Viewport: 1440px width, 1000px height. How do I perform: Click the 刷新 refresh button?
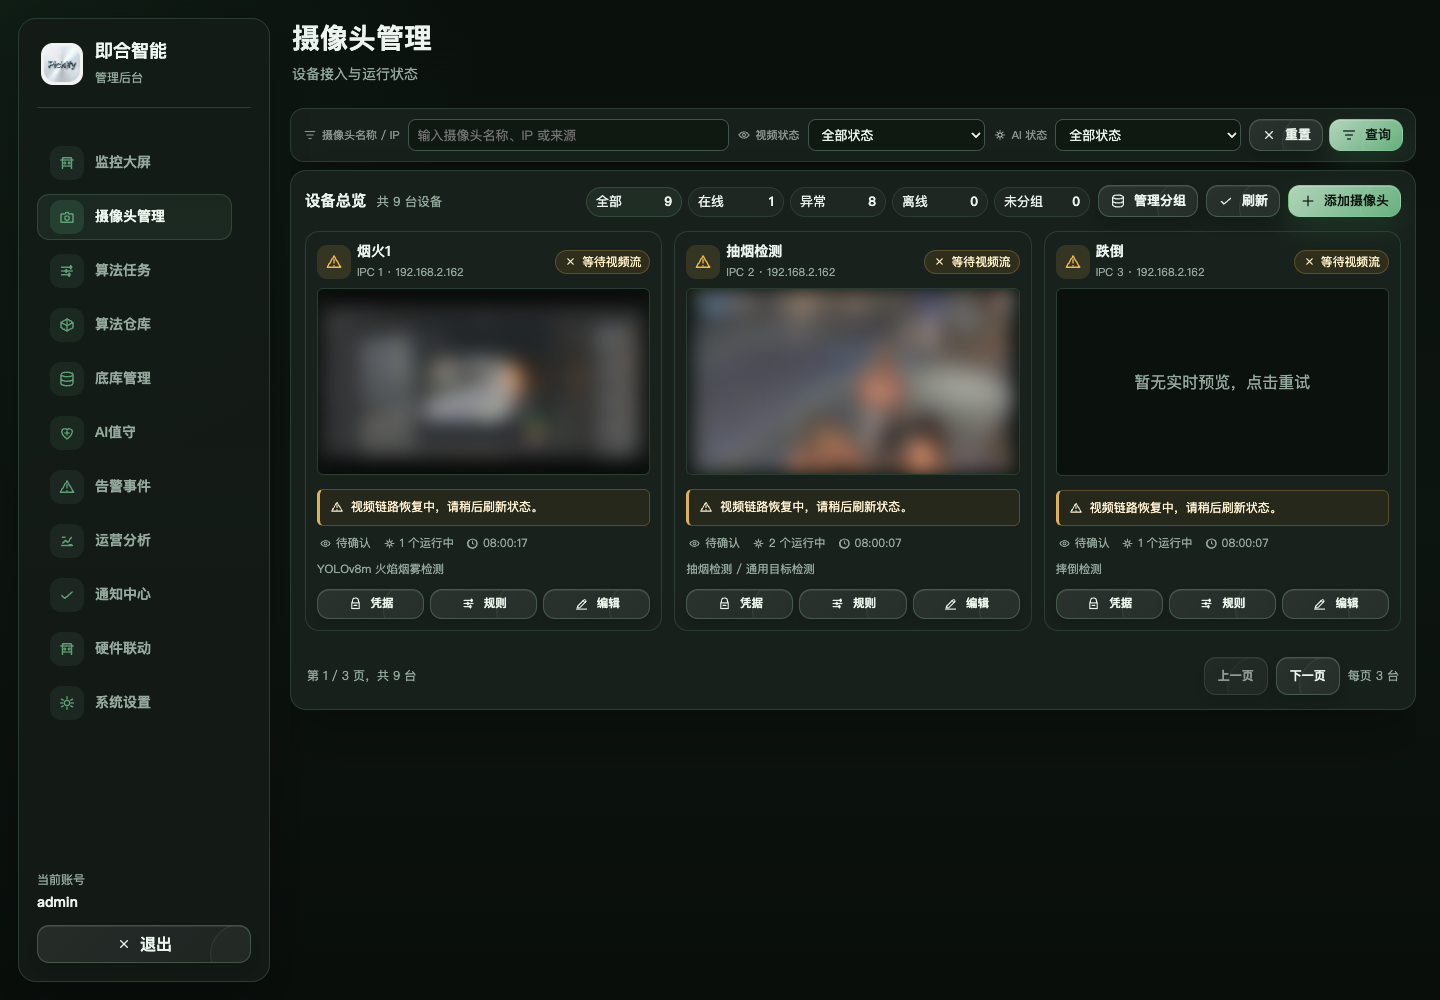click(1243, 201)
